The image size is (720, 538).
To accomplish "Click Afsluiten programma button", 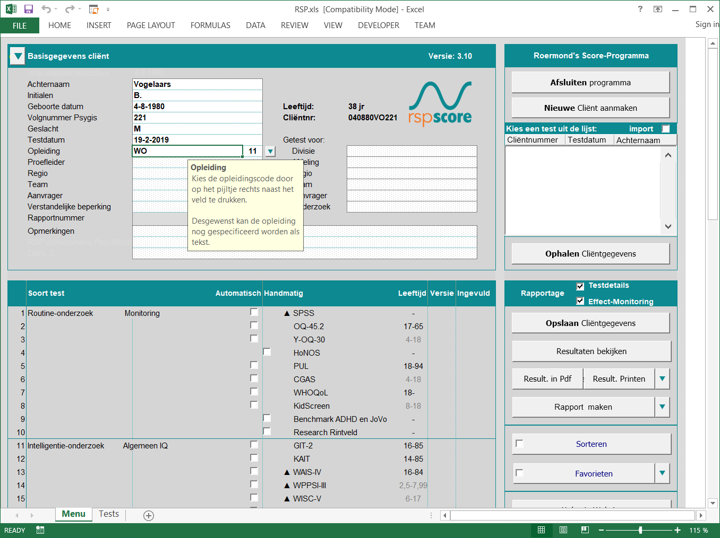I will 591,83.
